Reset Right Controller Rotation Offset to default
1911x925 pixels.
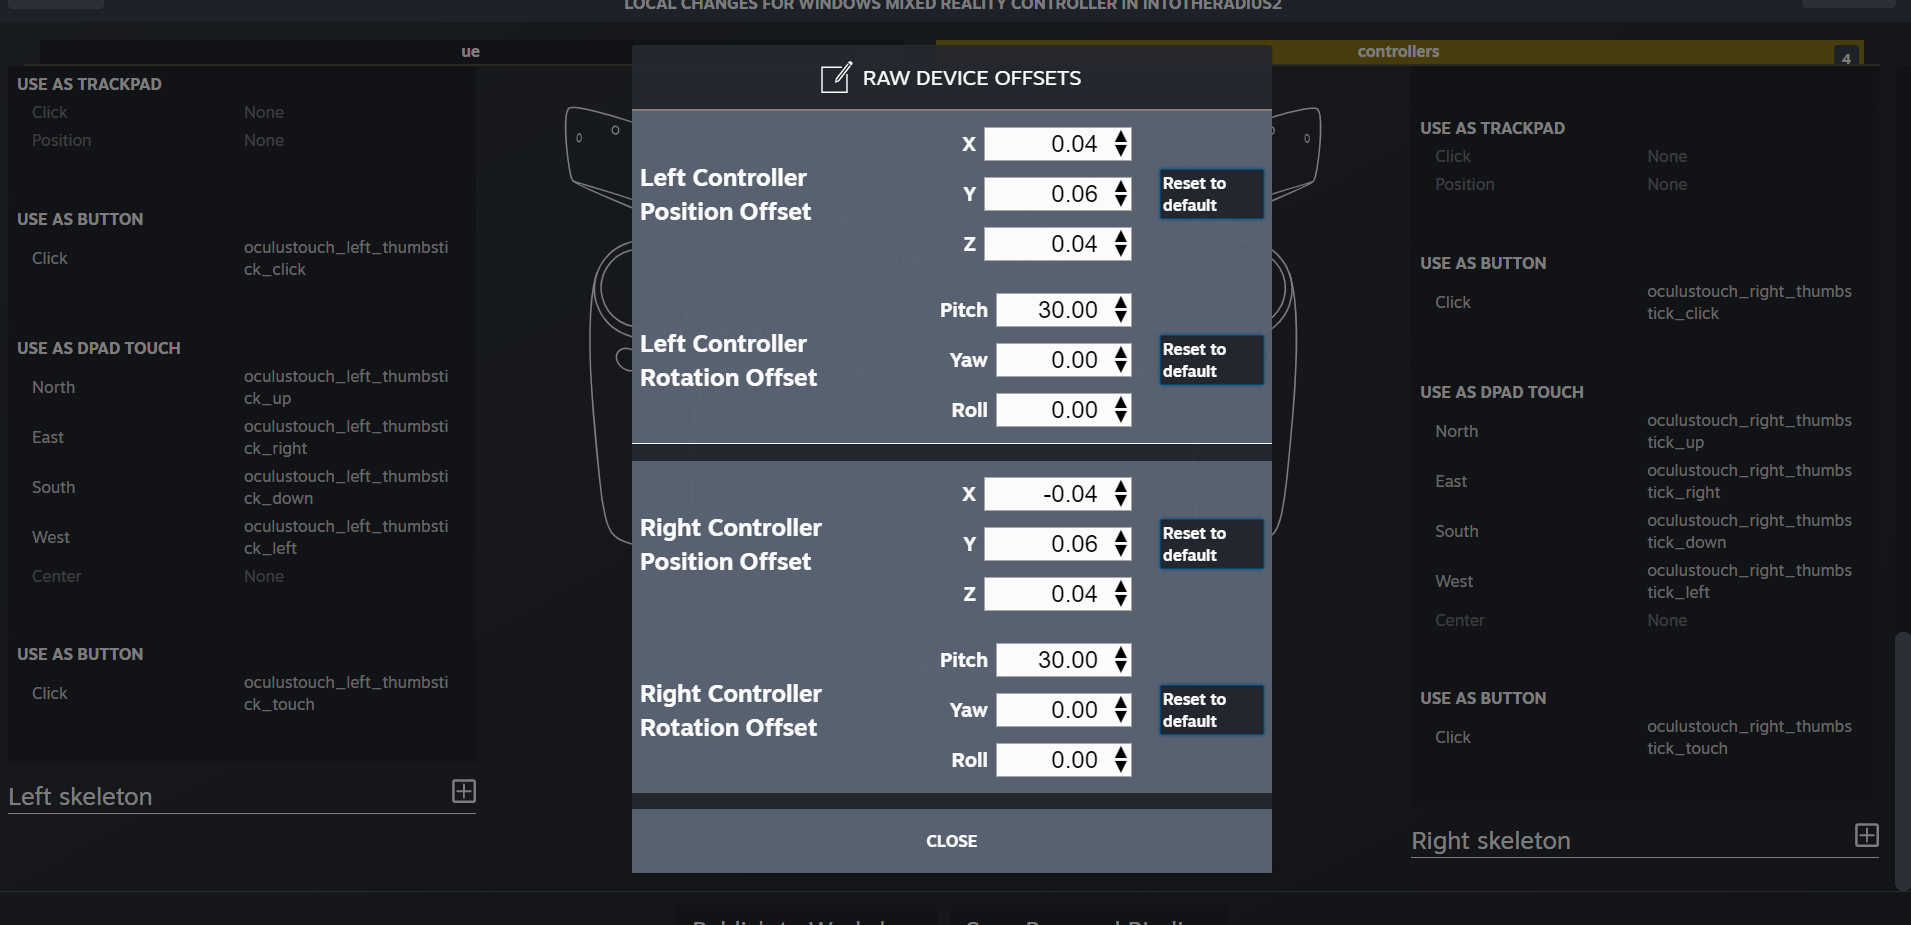coord(1210,710)
